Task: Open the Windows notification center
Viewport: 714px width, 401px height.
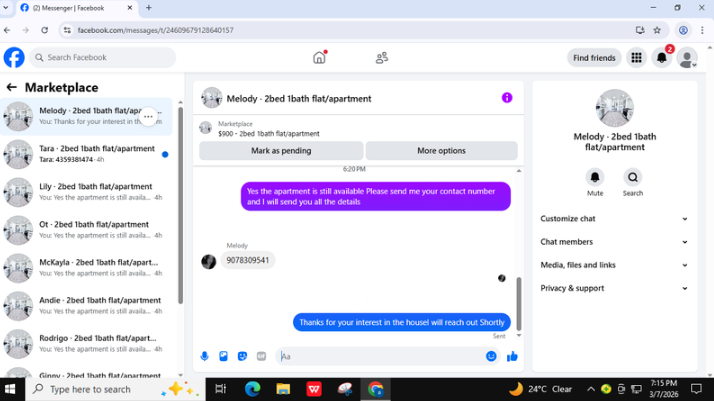Action: pyautogui.click(x=696, y=389)
